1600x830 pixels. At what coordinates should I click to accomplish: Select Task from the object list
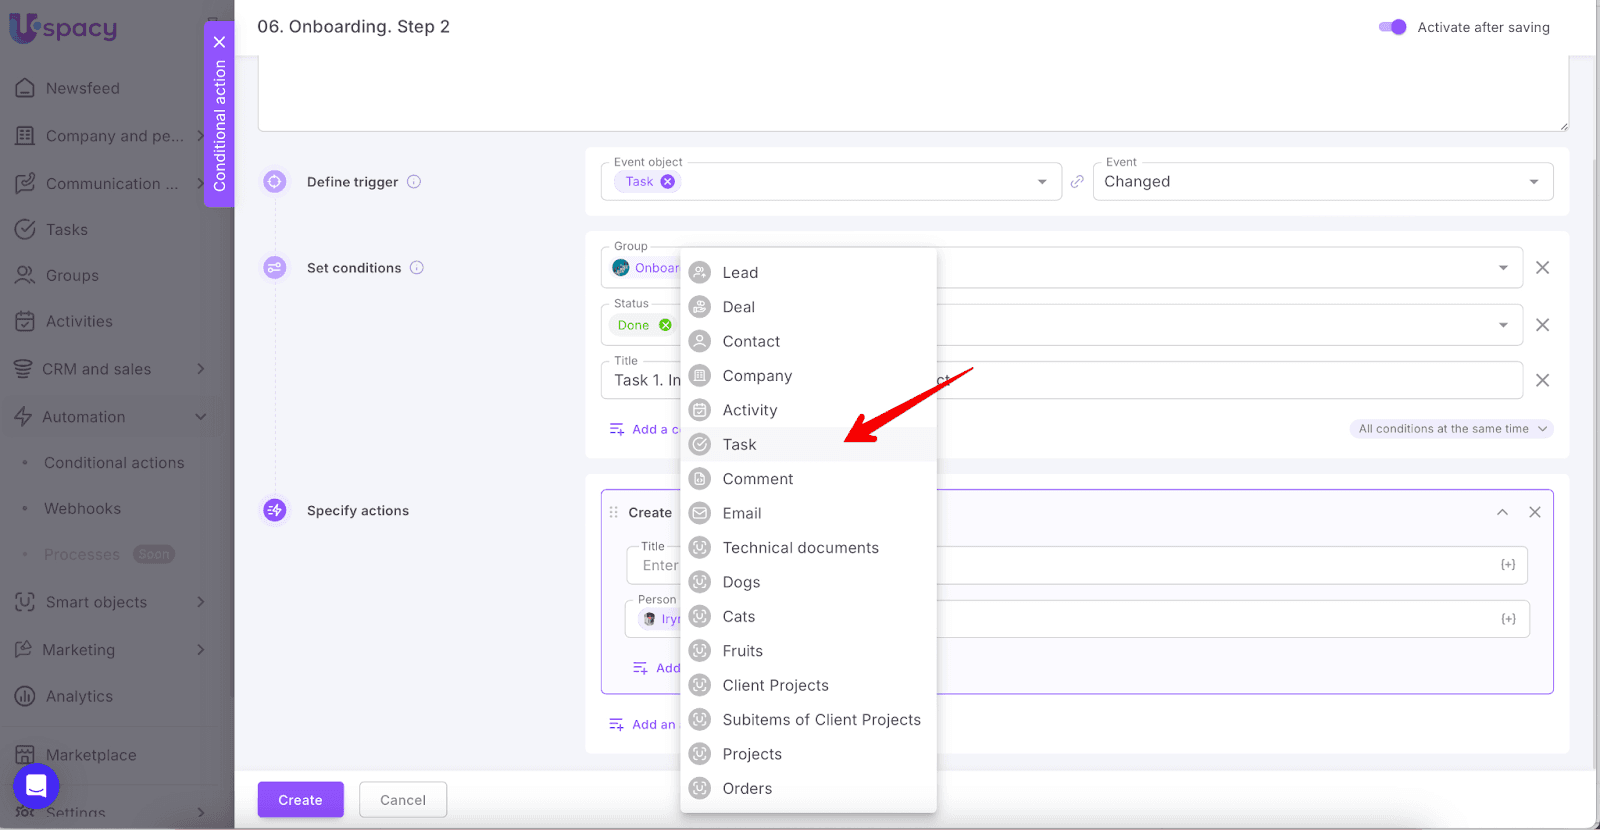coord(740,445)
